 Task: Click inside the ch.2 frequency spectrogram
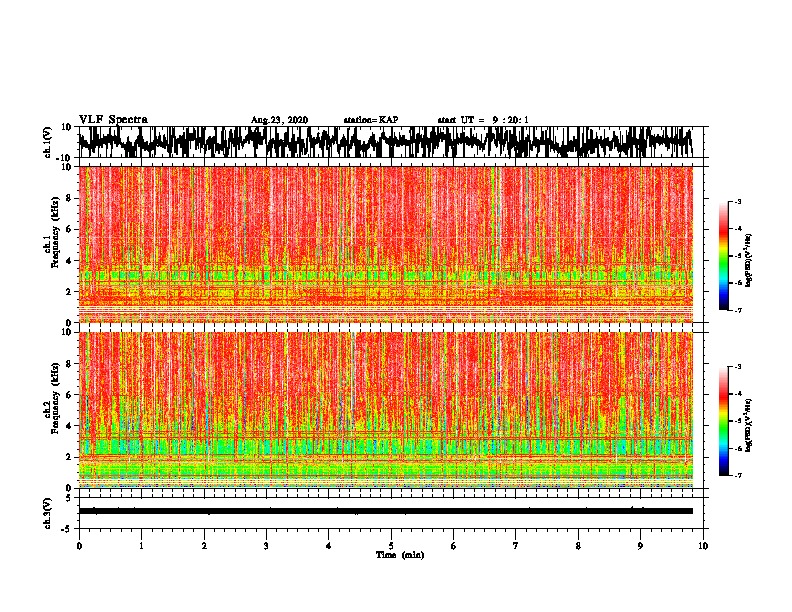pyautogui.click(x=385, y=410)
